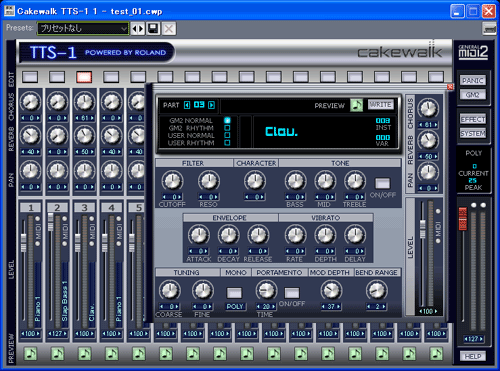This screenshot has width=500, height=371.
Task: Click the keyboard icon at top right
Action: (489, 29)
